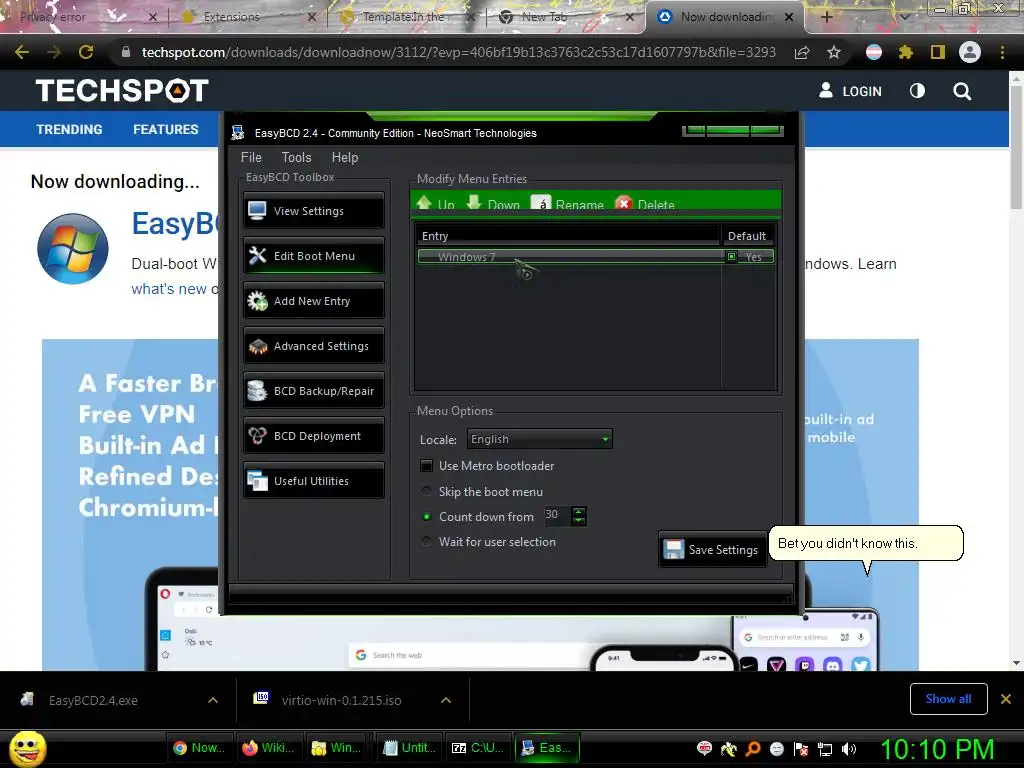Click the TechSpot LOGIN link
Image resolution: width=1024 pixels, height=768 pixels.
(850, 91)
